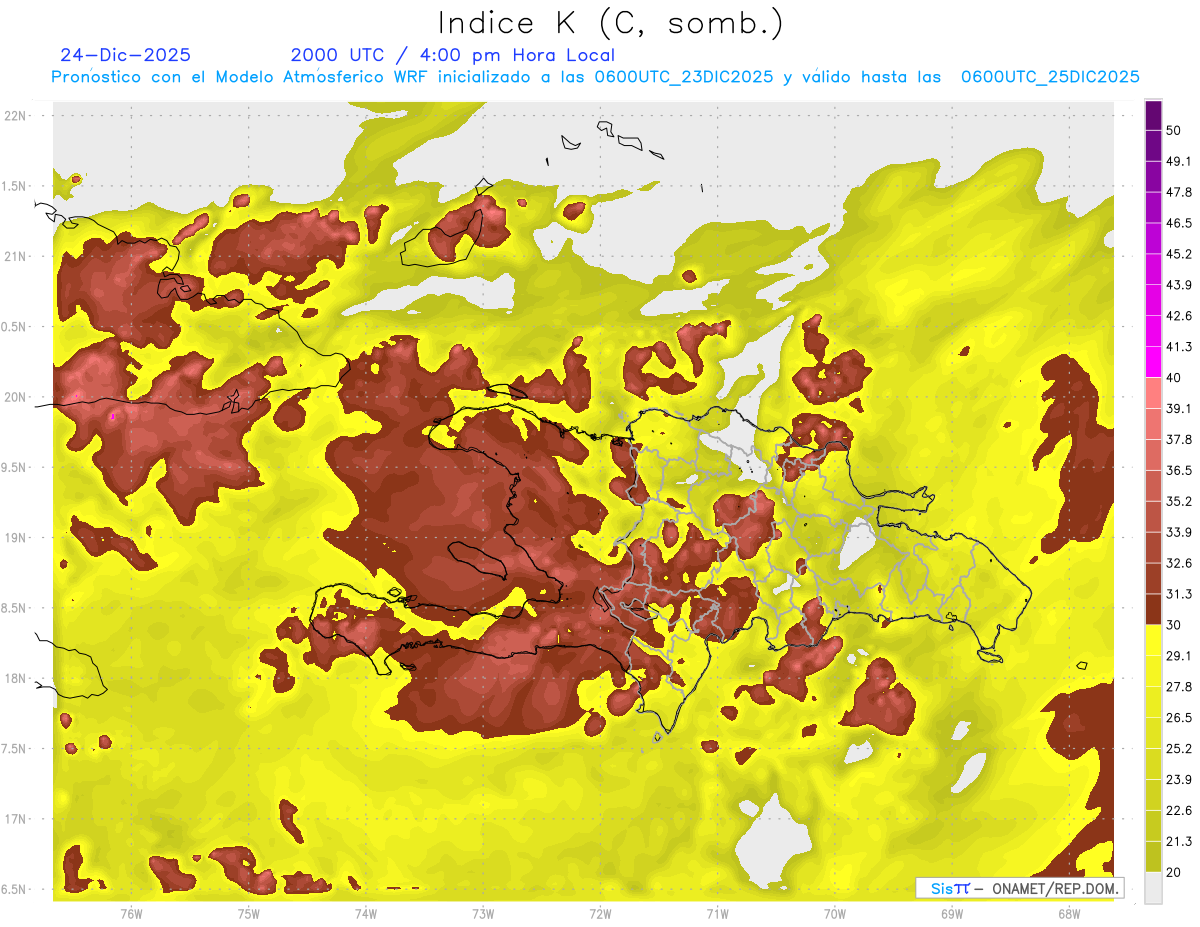Click the colorbar value label 35.2
Screen dimensions: 1200x927
coord(1179,502)
